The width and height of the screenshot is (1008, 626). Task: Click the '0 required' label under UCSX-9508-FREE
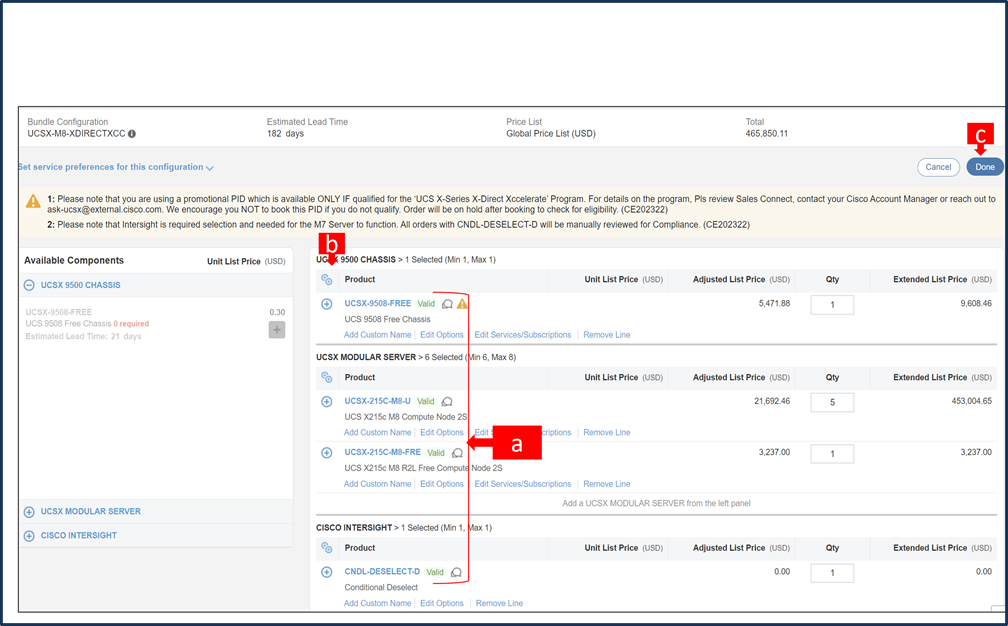point(131,324)
